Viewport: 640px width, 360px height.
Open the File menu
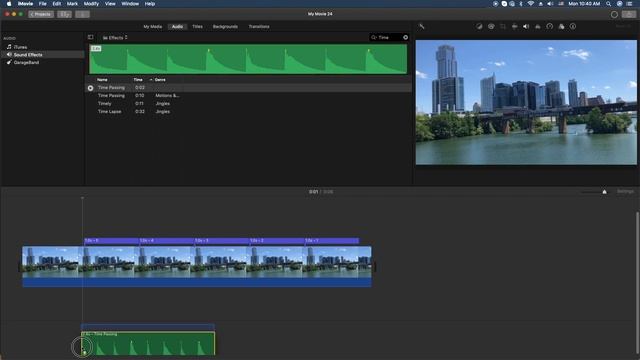click(42, 4)
